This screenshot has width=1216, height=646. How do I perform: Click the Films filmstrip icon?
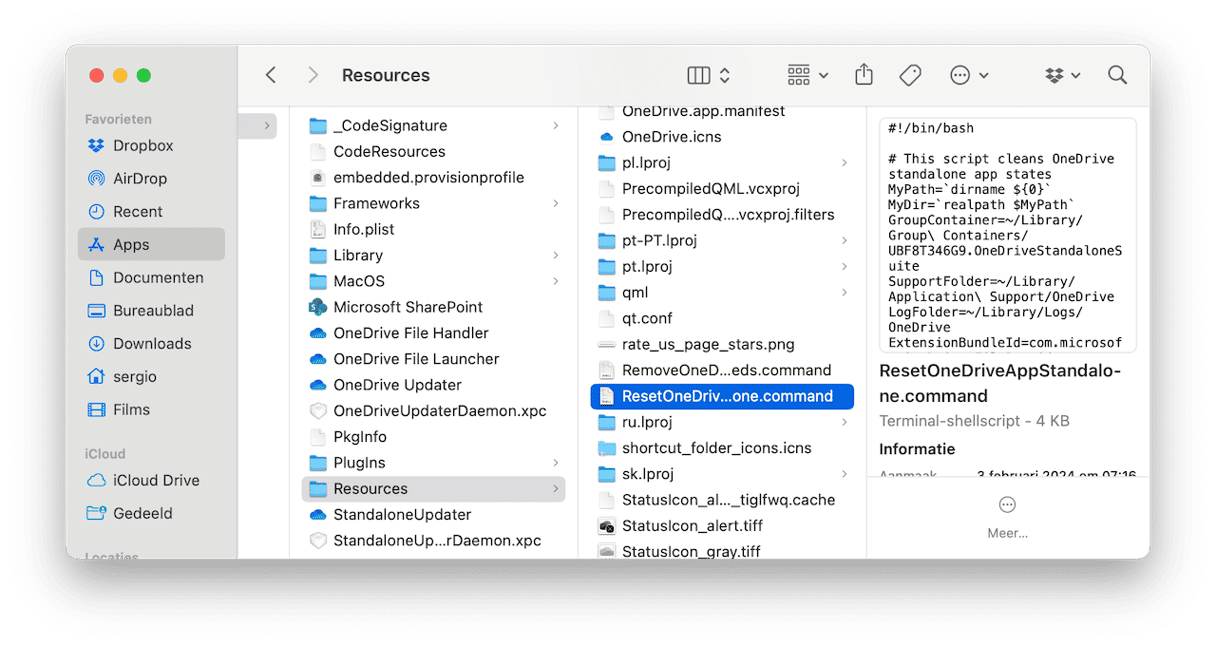click(x=96, y=409)
